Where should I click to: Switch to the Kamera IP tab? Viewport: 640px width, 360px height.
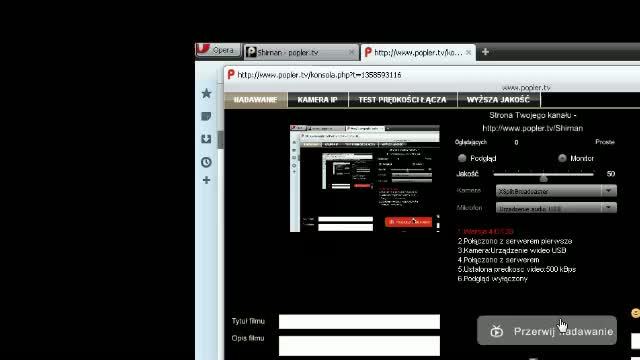[318, 100]
